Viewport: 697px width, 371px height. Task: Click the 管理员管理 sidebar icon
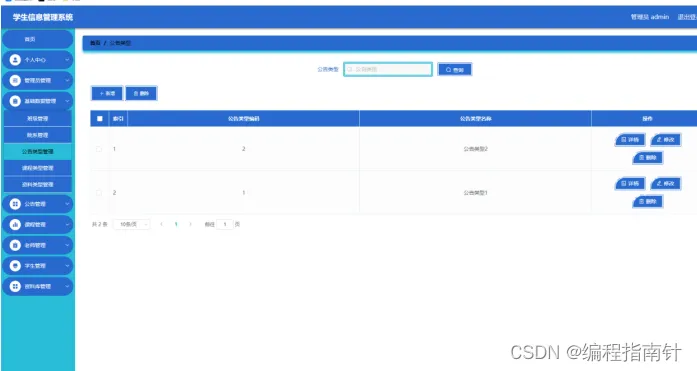tap(15, 80)
